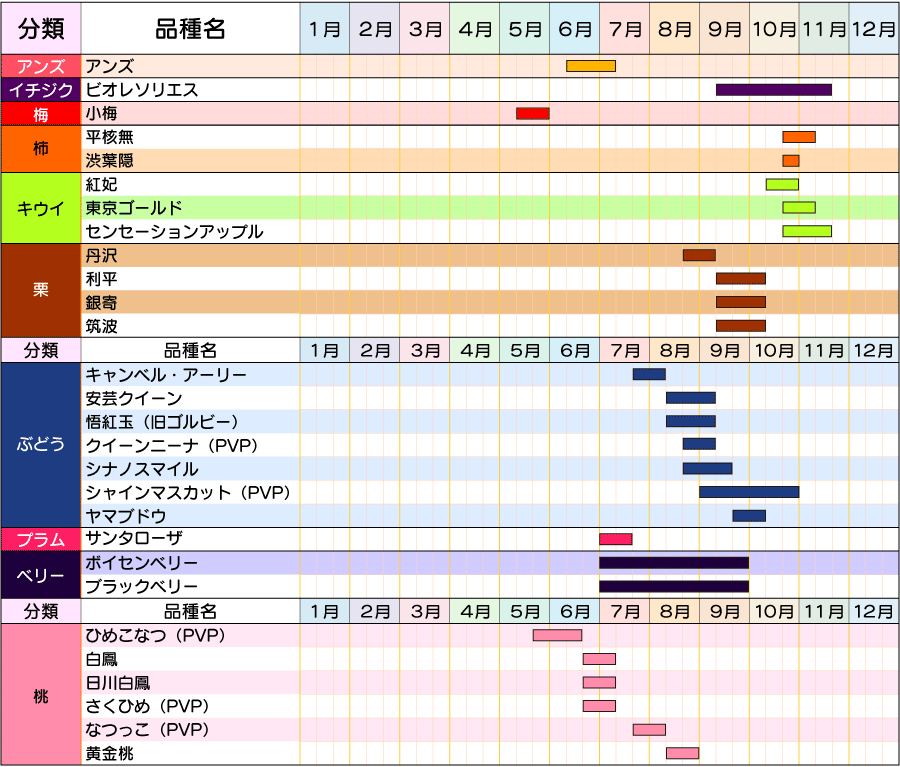The image size is (900, 767).
Task: Select the シャインマスカット harvest bar
Action: click(x=749, y=492)
